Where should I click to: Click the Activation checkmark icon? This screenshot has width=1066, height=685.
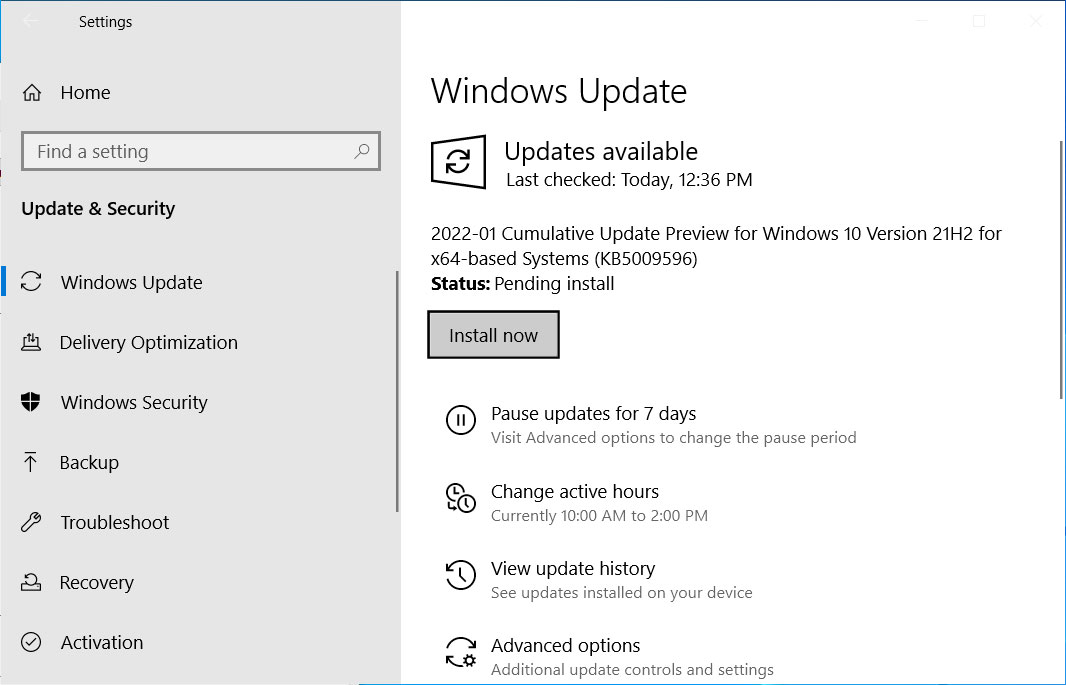click(x=33, y=642)
